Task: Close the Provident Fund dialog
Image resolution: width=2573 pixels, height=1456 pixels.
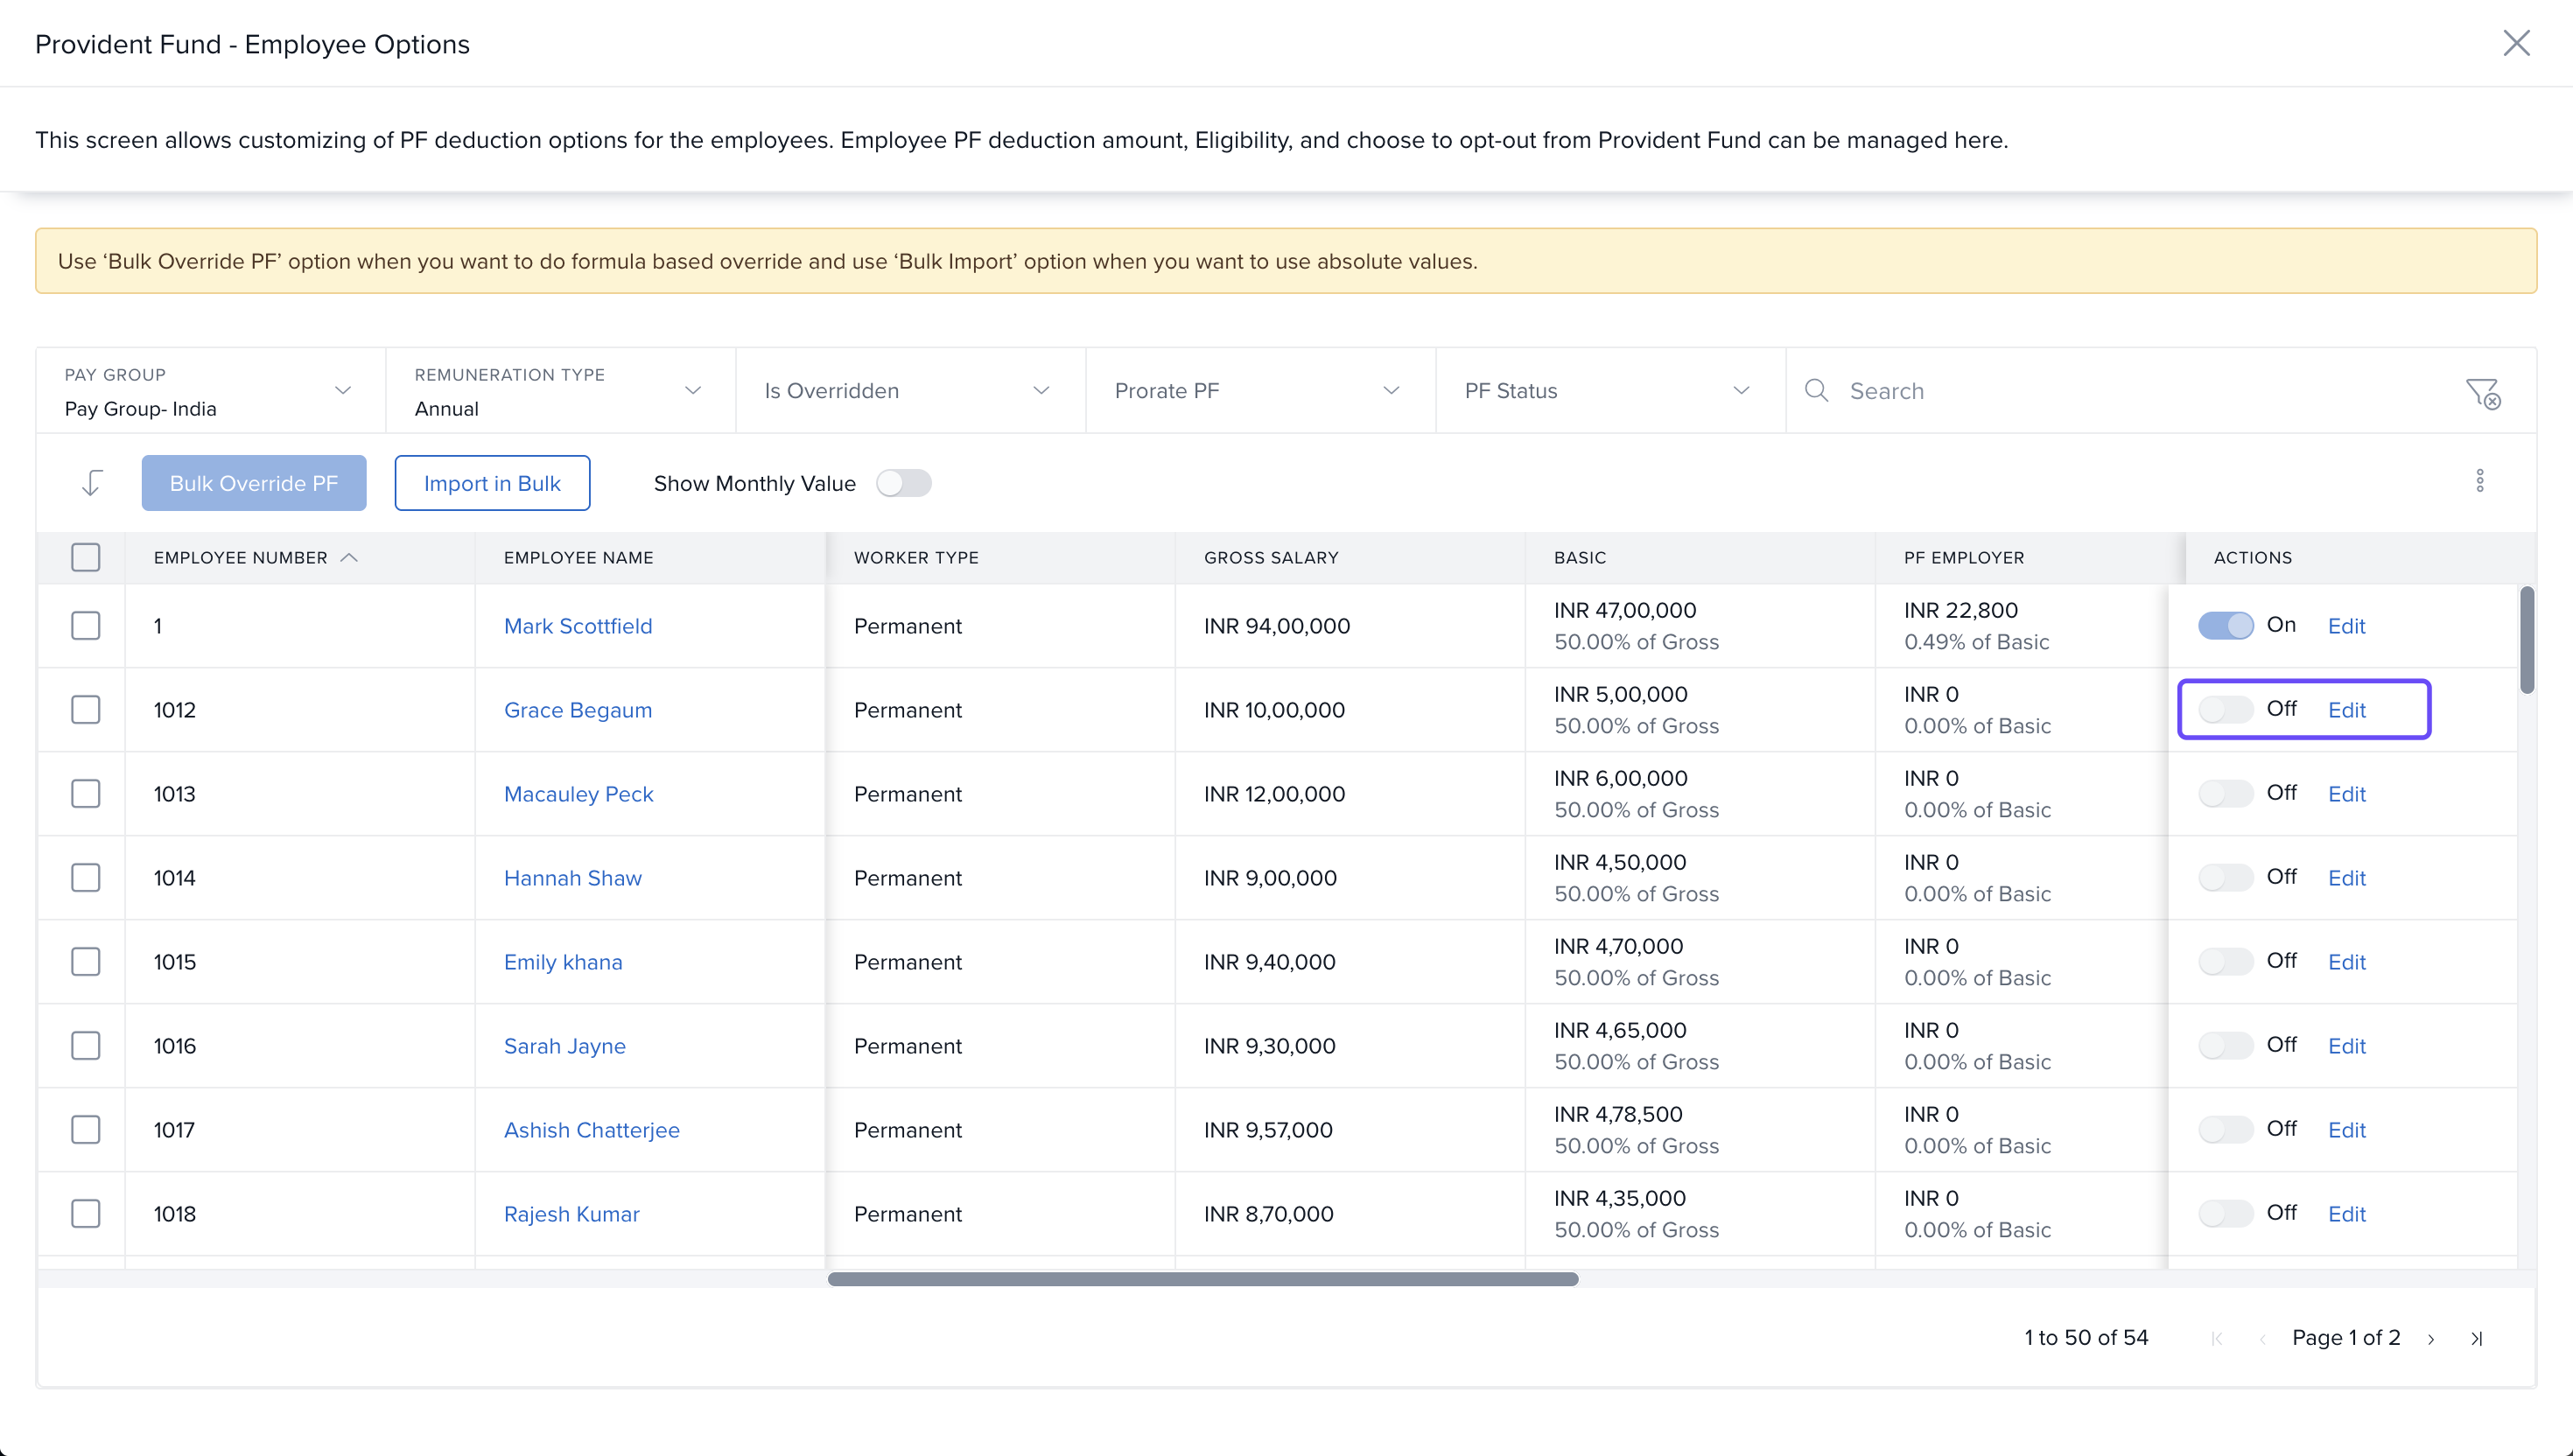Action: coord(2516,43)
